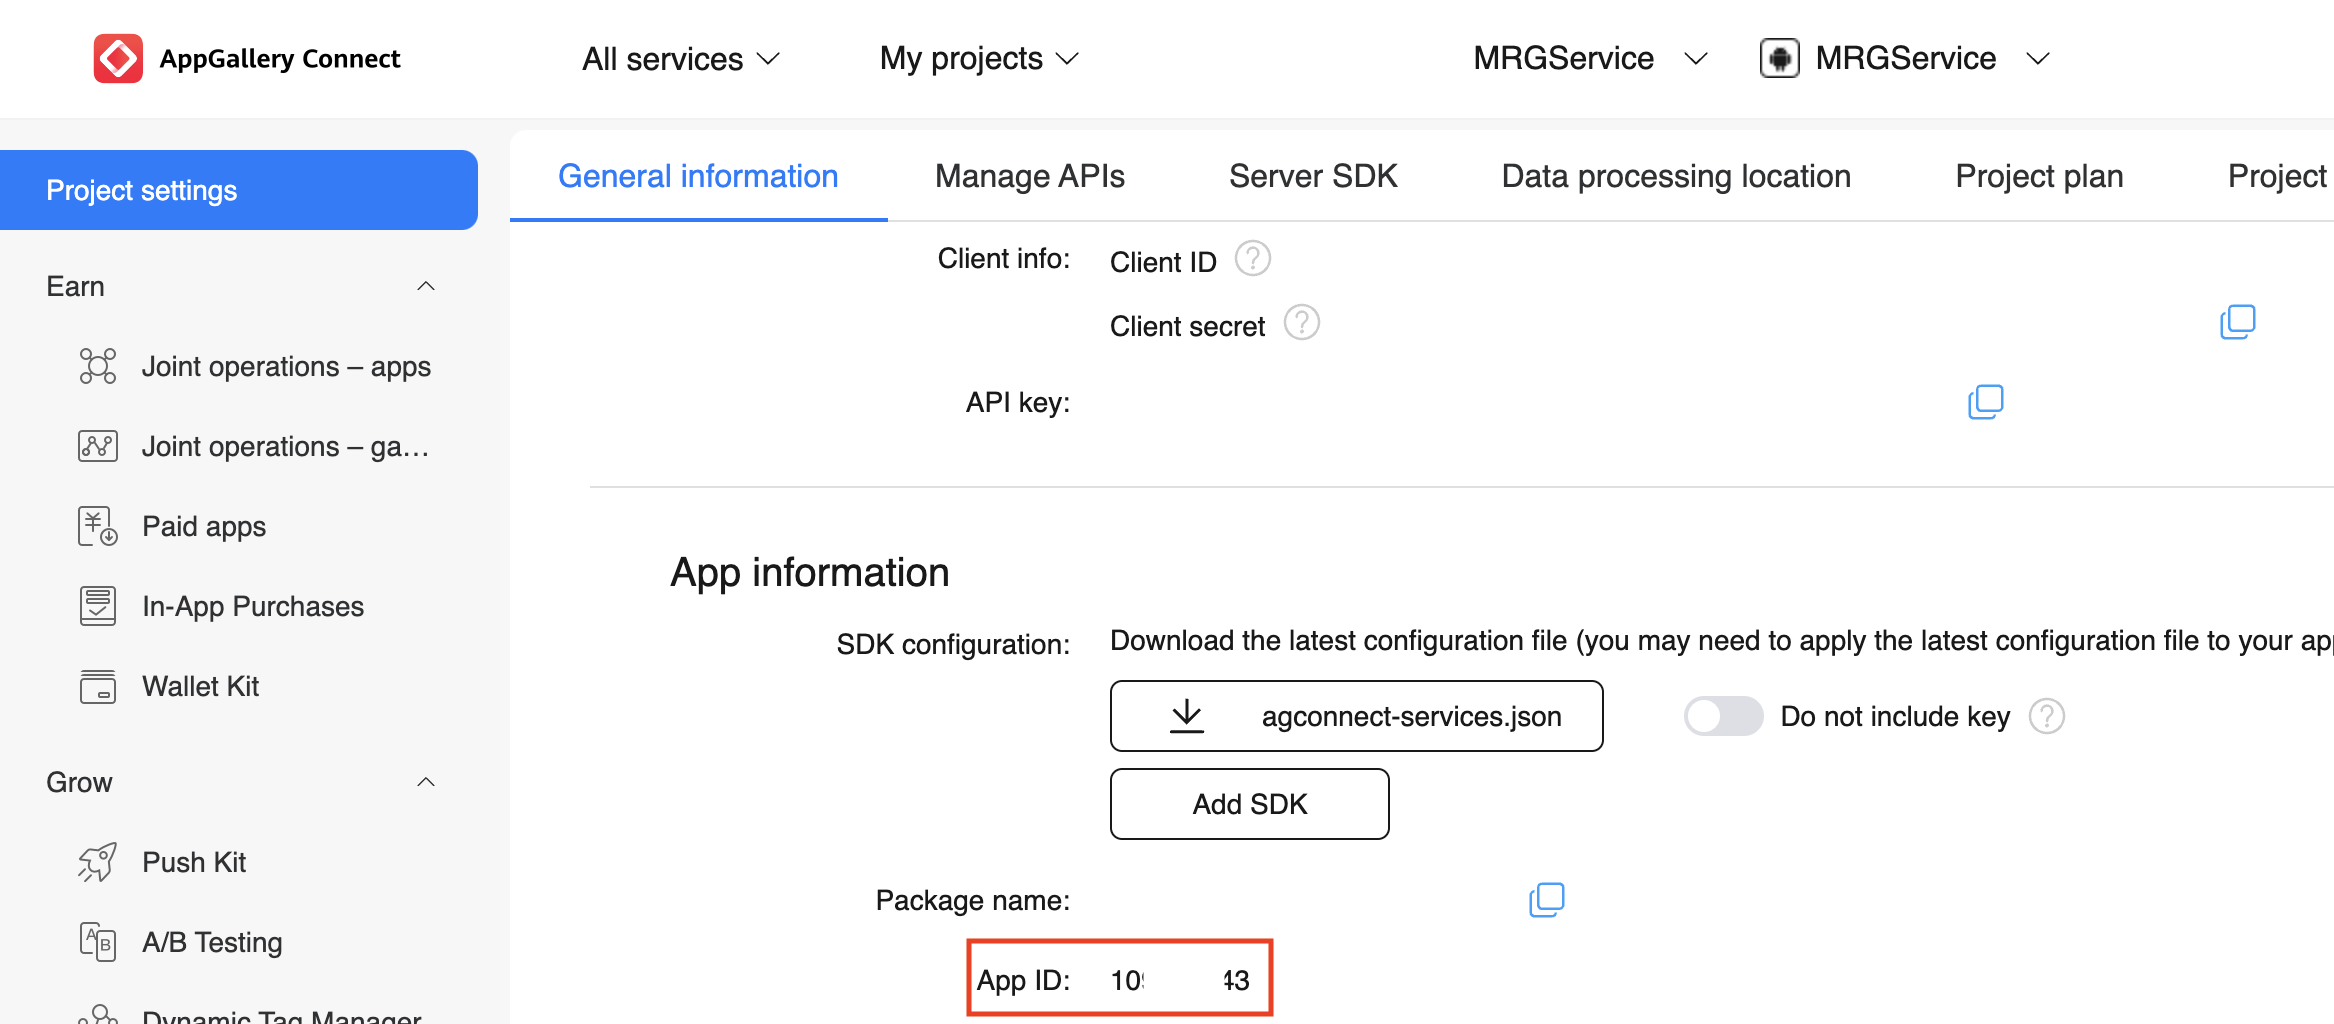This screenshot has width=2334, height=1024.
Task: Click the Client secret help icon
Action: (x=1301, y=323)
